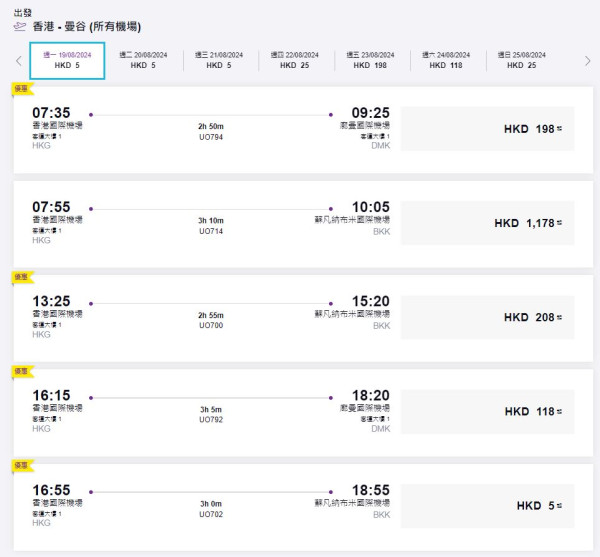The height and width of the screenshot is (557, 600).
Task: Choose the HKD 118 fare for UO792
Action: tap(488, 411)
